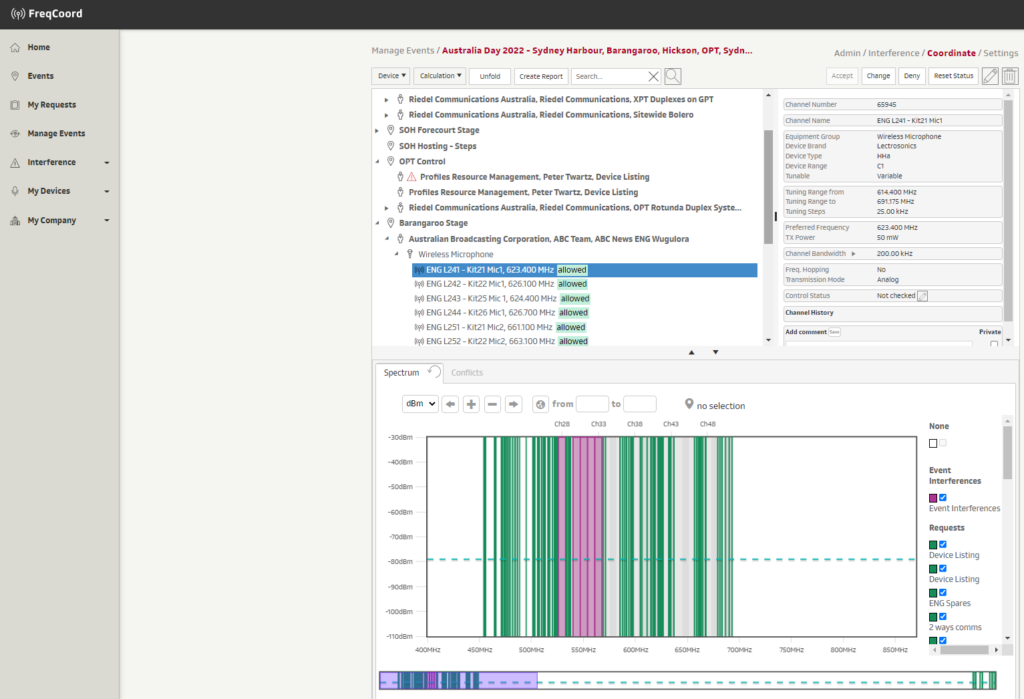Click the search magnifier icon beside search box

click(x=670, y=75)
